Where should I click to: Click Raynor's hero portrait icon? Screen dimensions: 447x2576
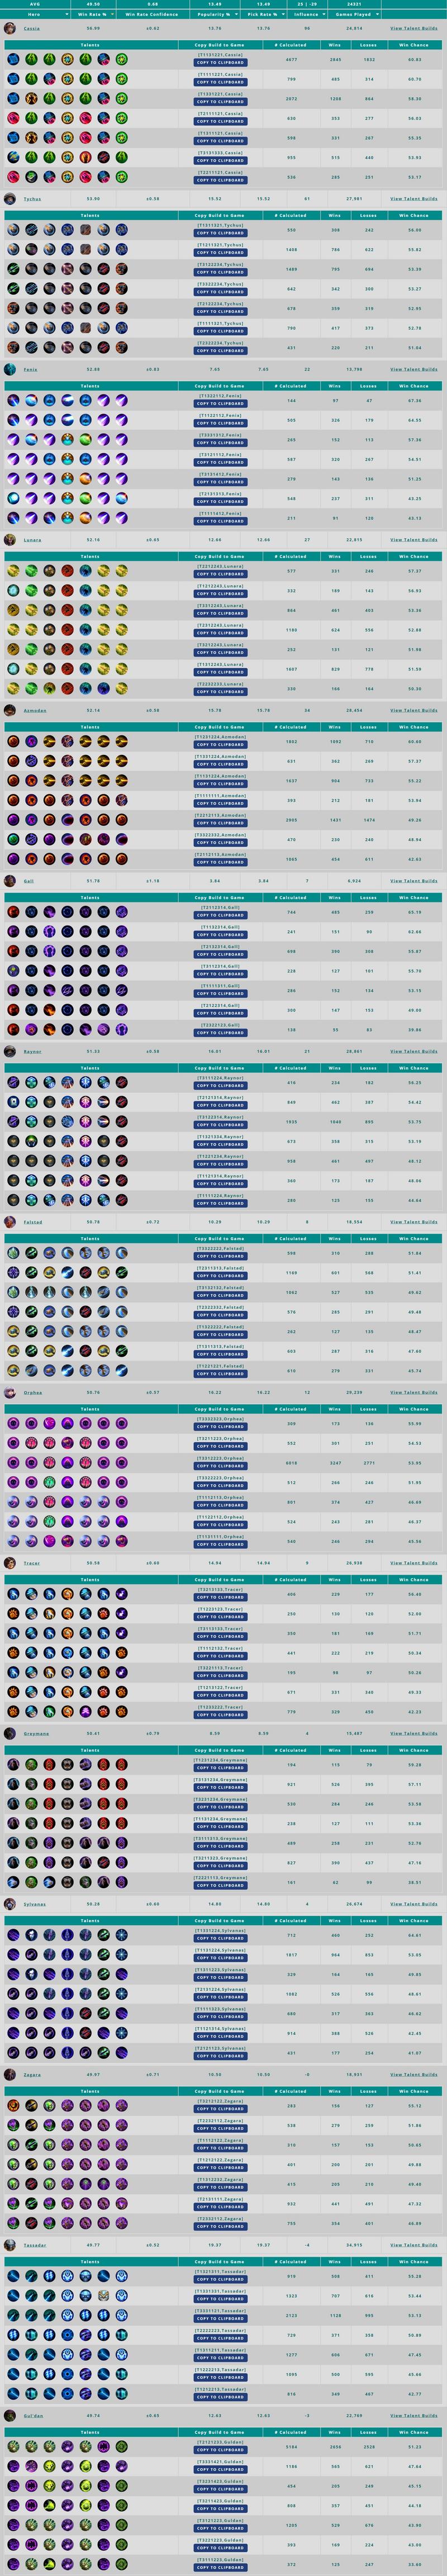coord(10,1051)
